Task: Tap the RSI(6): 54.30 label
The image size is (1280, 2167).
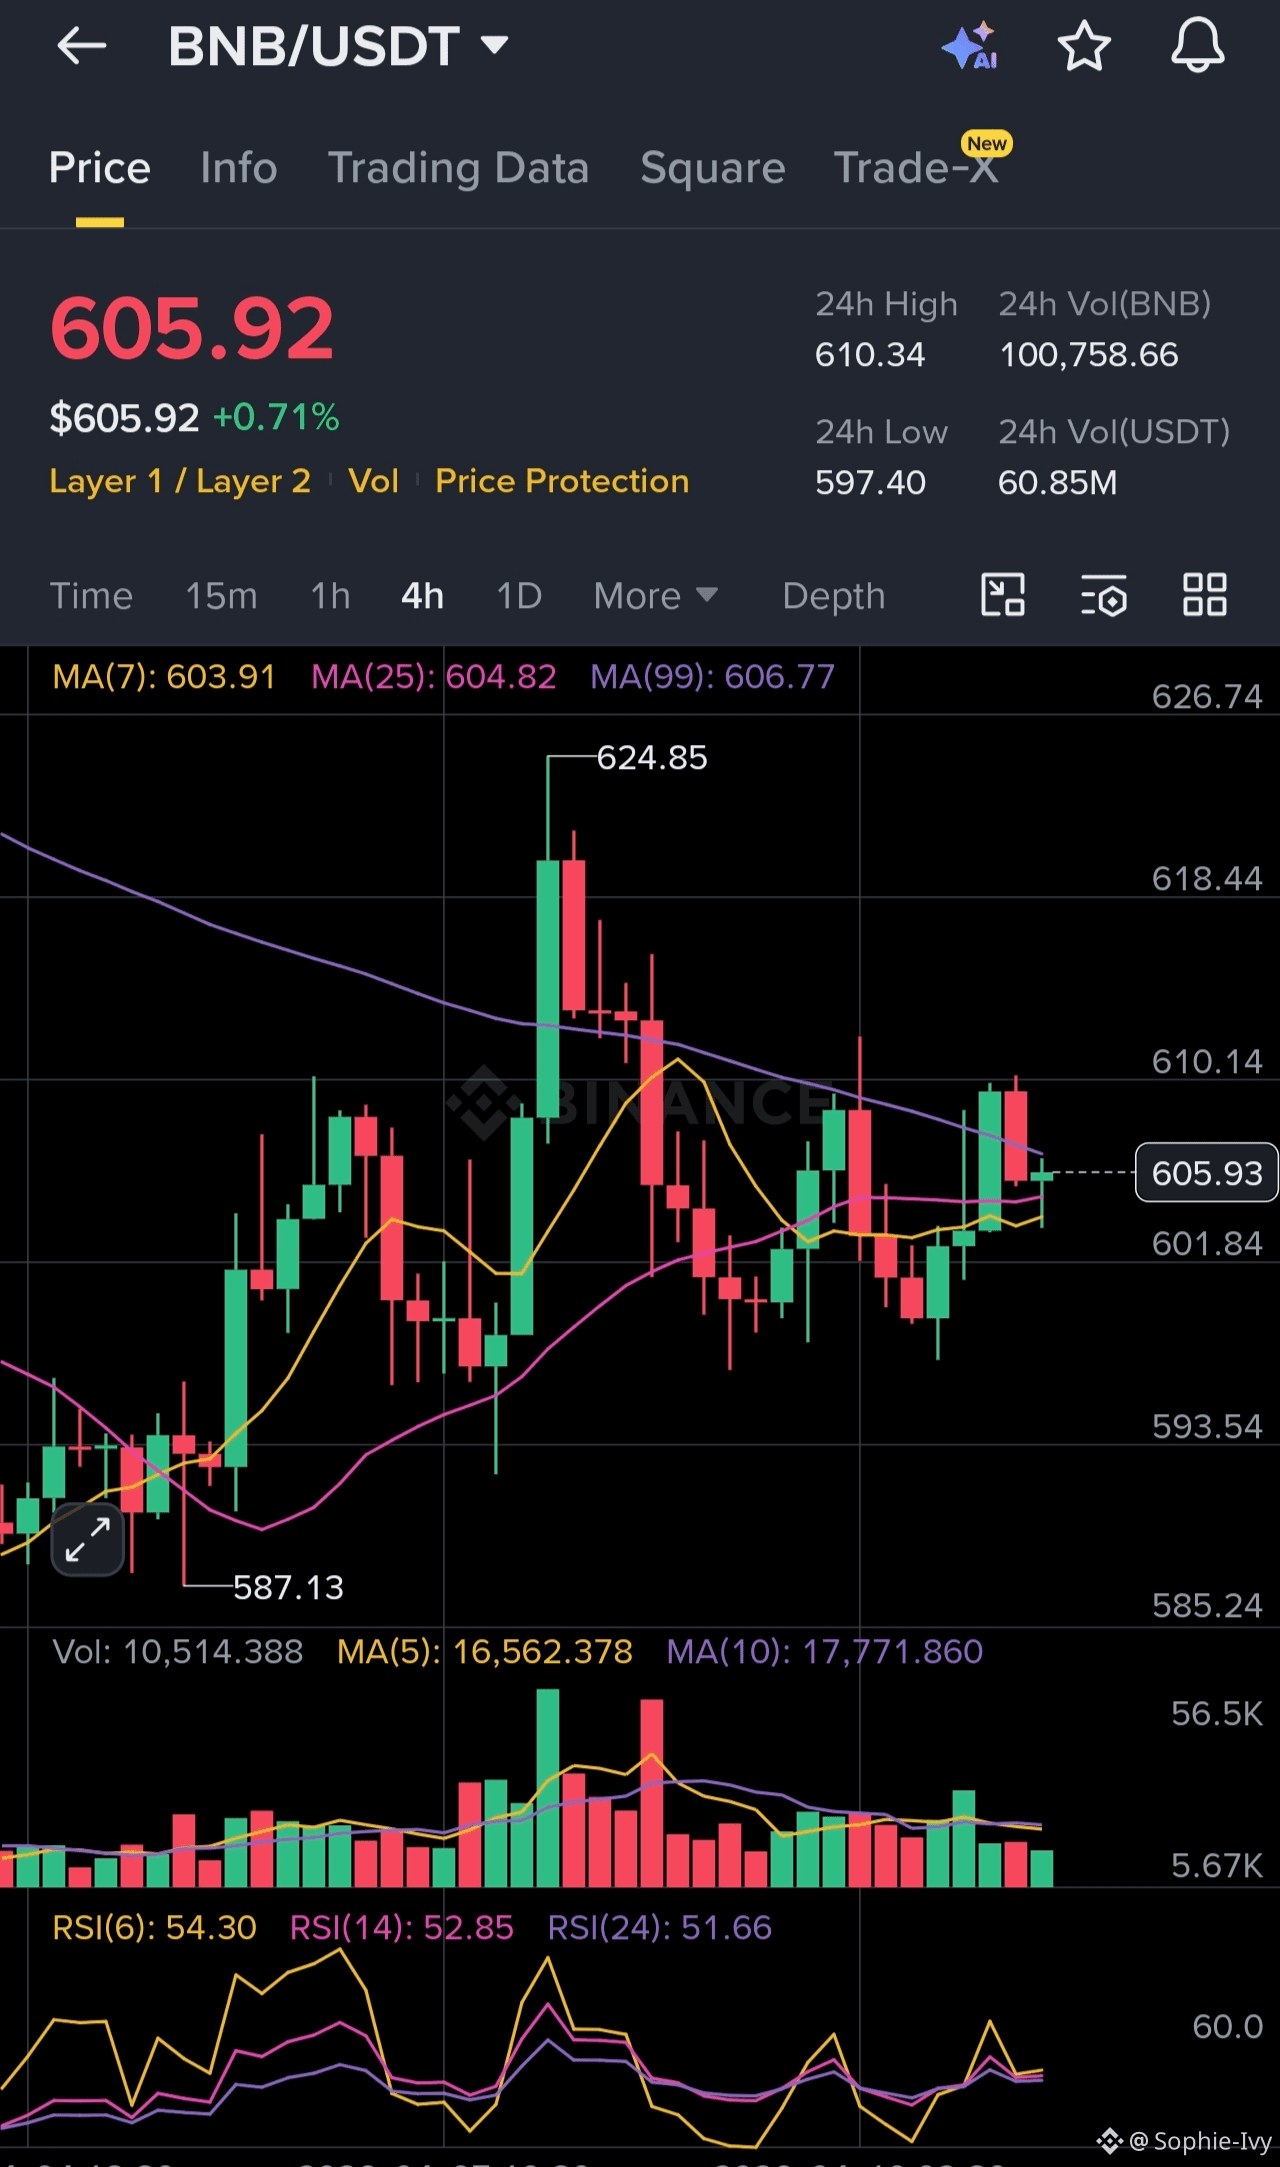Action: tap(154, 1927)
